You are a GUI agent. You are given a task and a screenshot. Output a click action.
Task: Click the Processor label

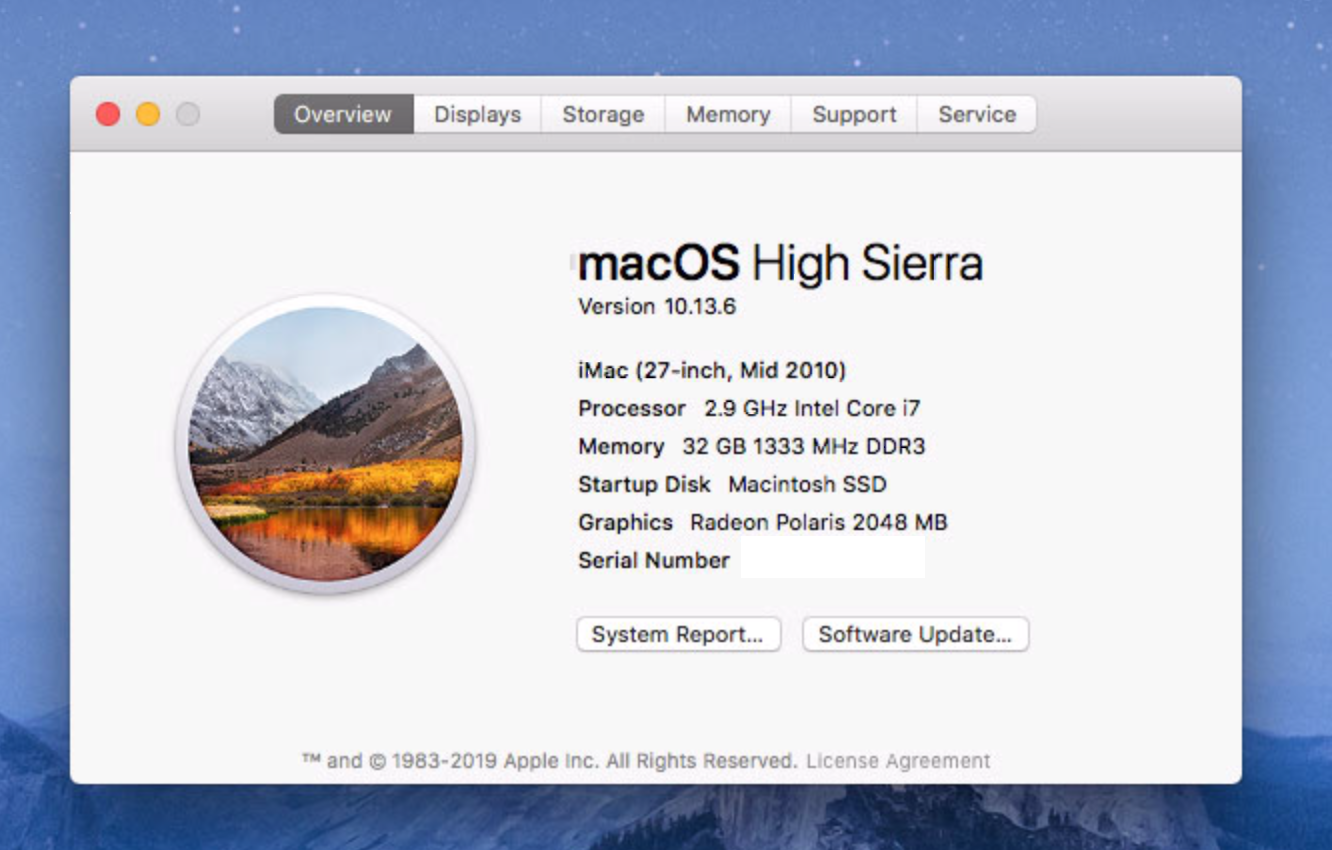[632, 408]
